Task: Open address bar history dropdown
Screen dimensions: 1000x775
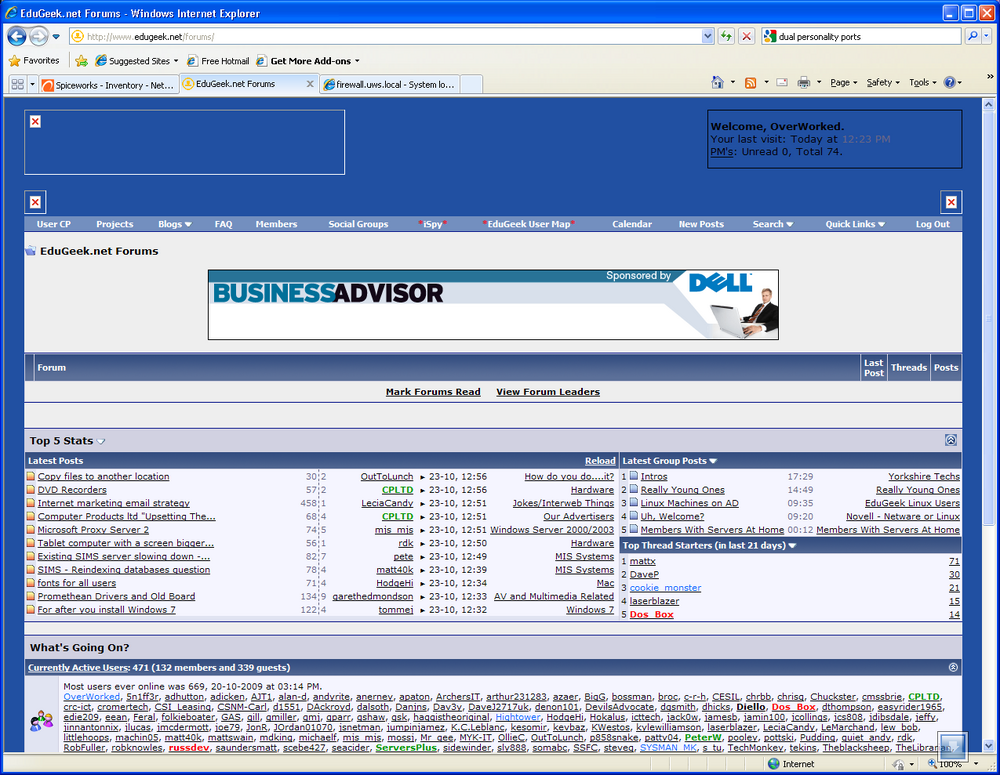Action: [707, 36]
